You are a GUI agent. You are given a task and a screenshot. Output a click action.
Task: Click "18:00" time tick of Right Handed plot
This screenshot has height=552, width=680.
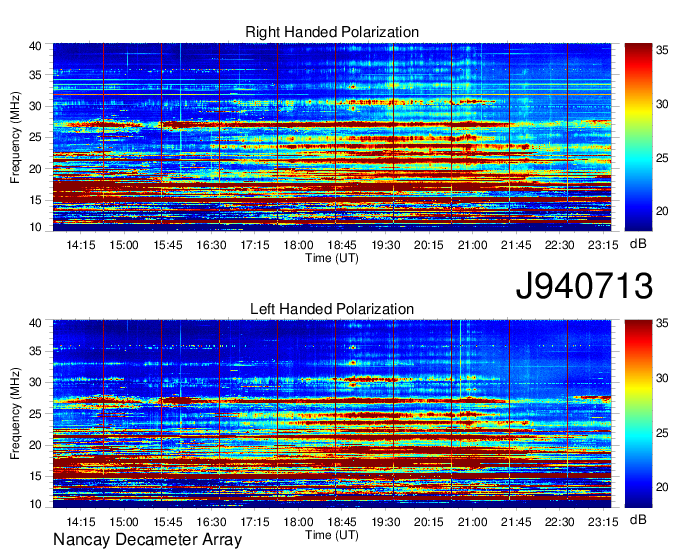(x=298, y=245)
